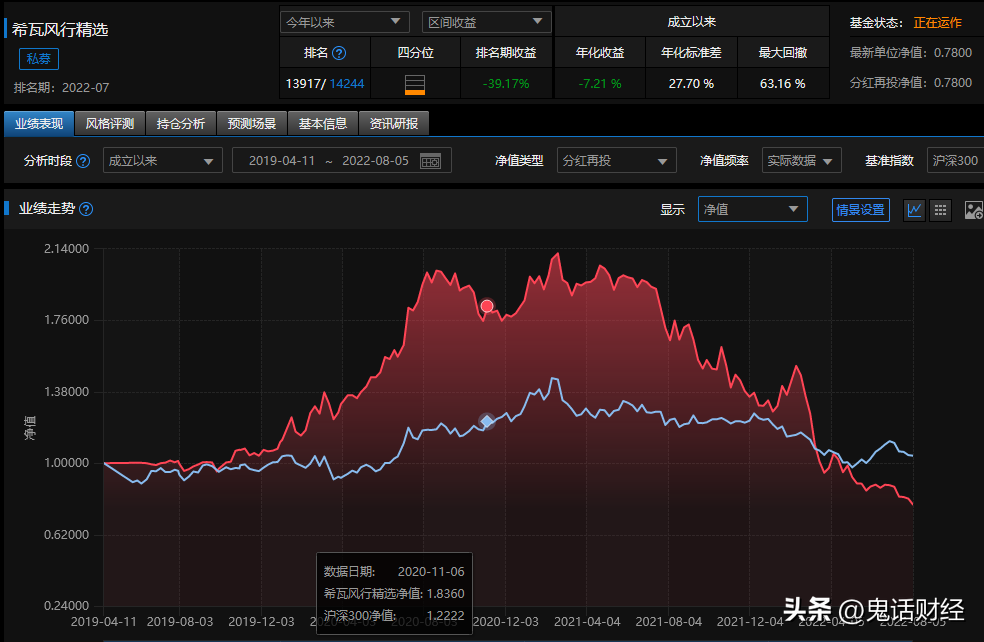The width and height of the screenshot is (984, 642).
Task: Click the 2019-12-03 x-axis date label
Action: click(x=261, y=622)
